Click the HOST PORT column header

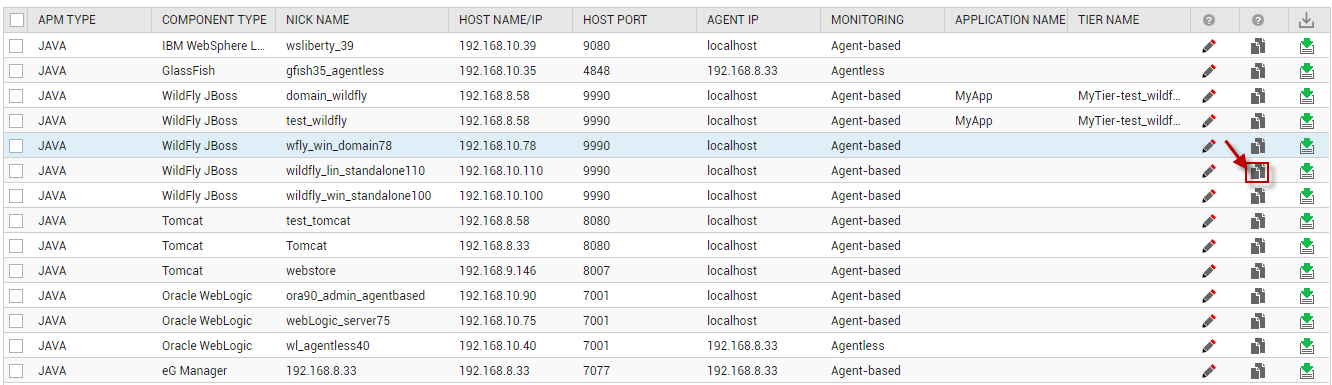pos(615,20)
